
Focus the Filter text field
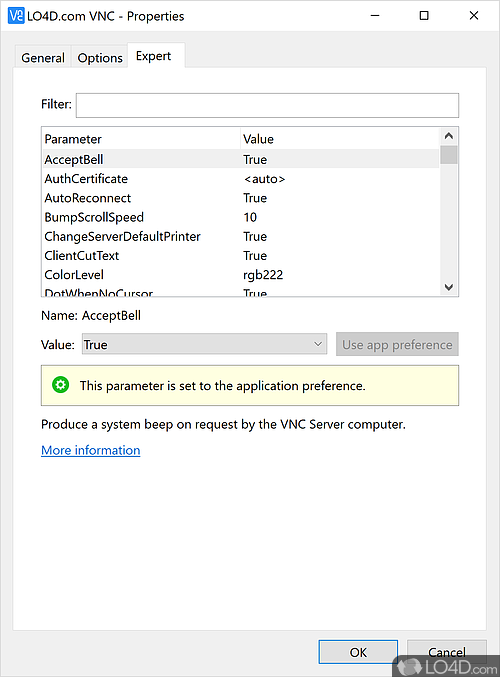point(267,105)
